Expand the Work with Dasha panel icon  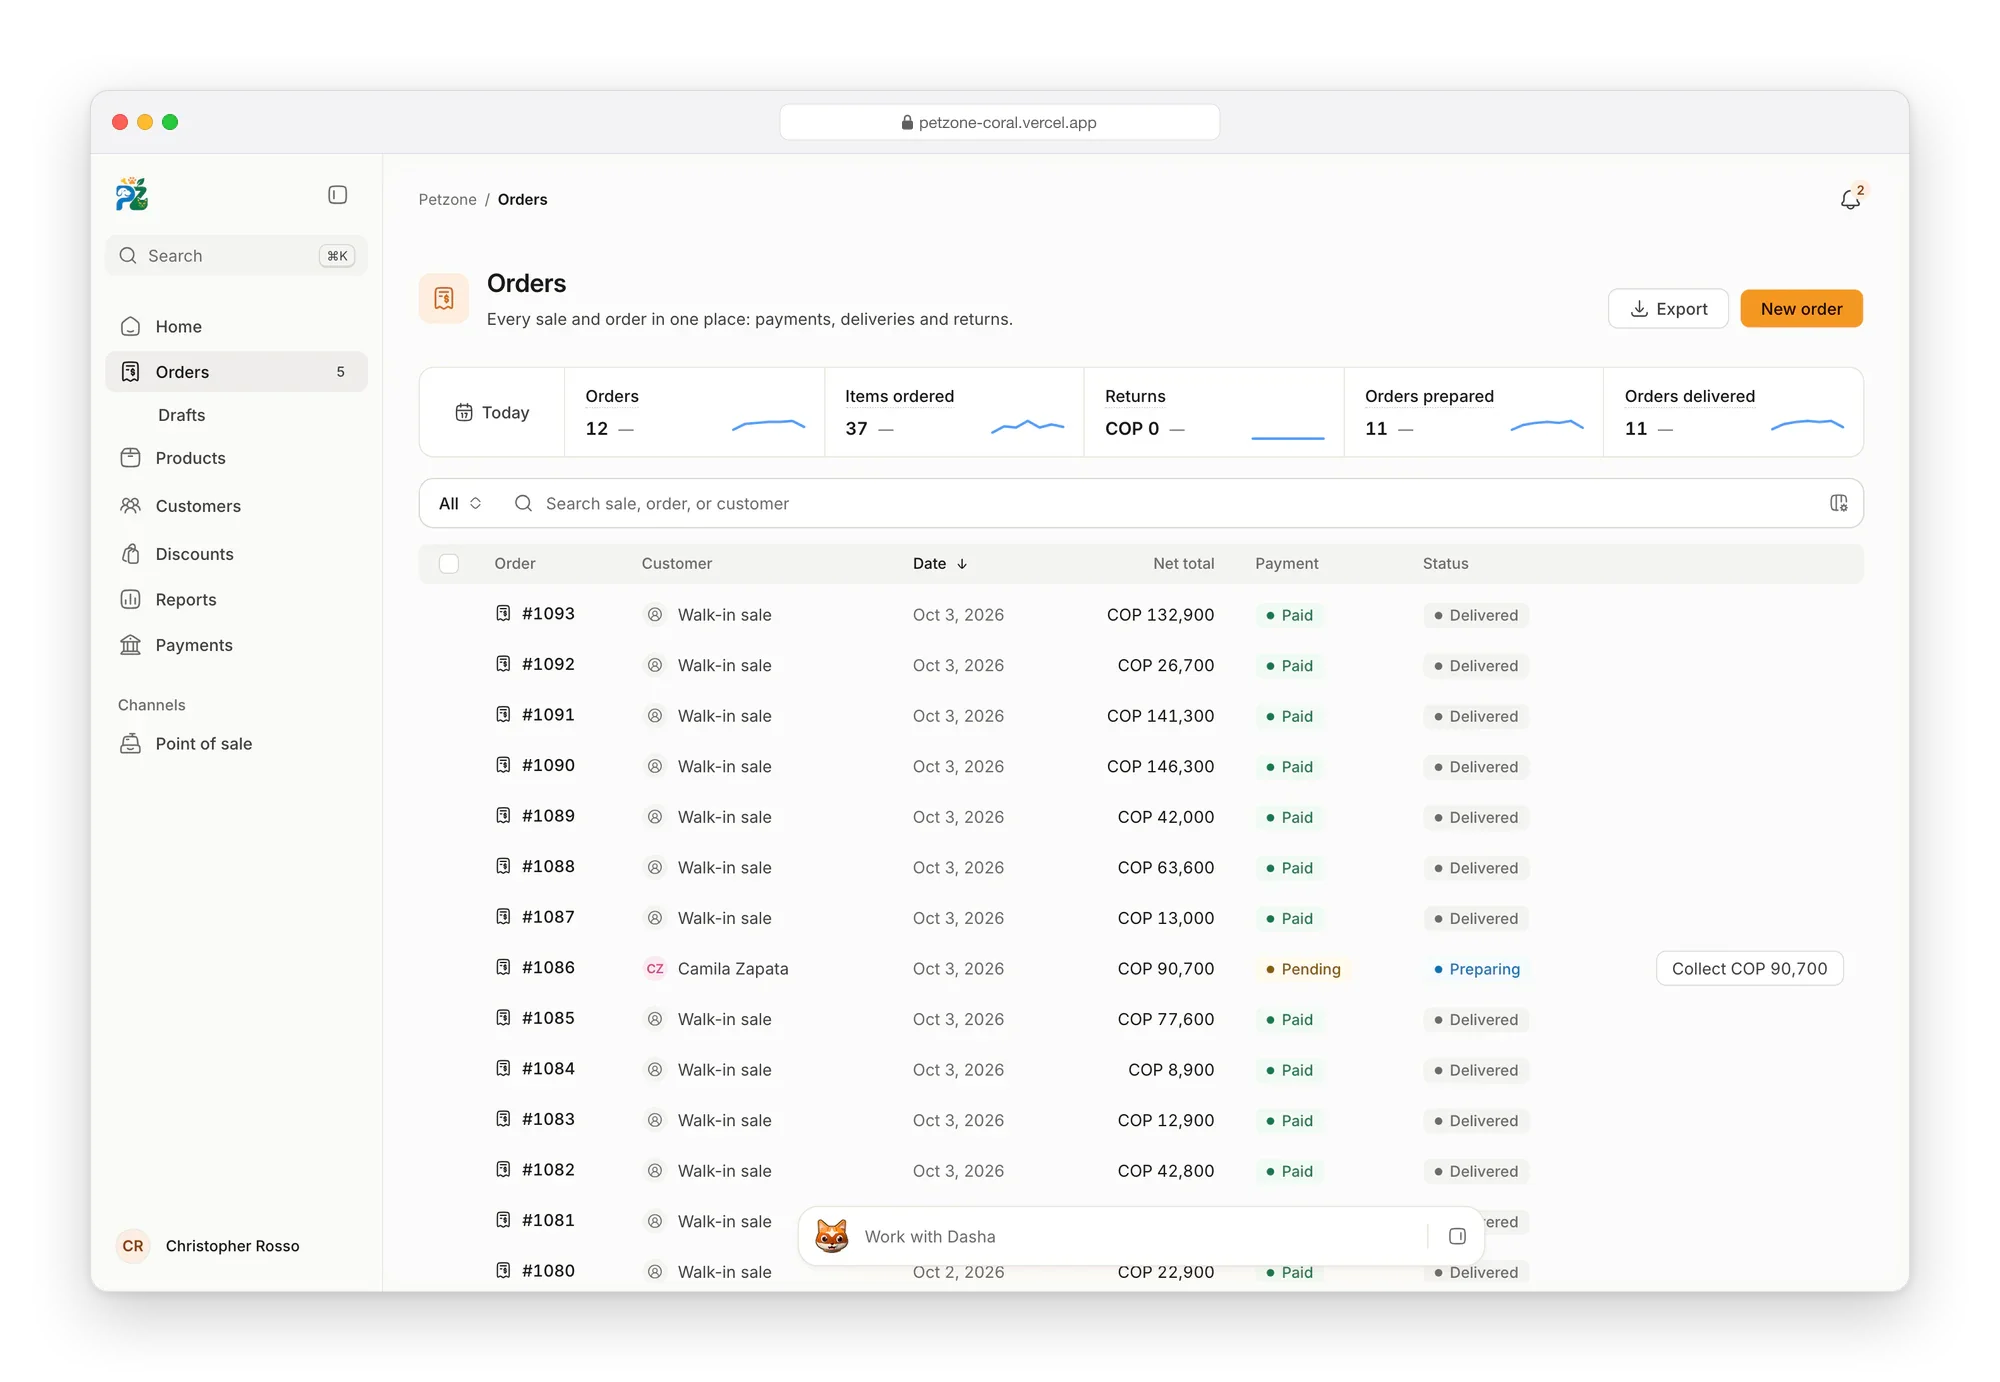tap(1457, 1236)
